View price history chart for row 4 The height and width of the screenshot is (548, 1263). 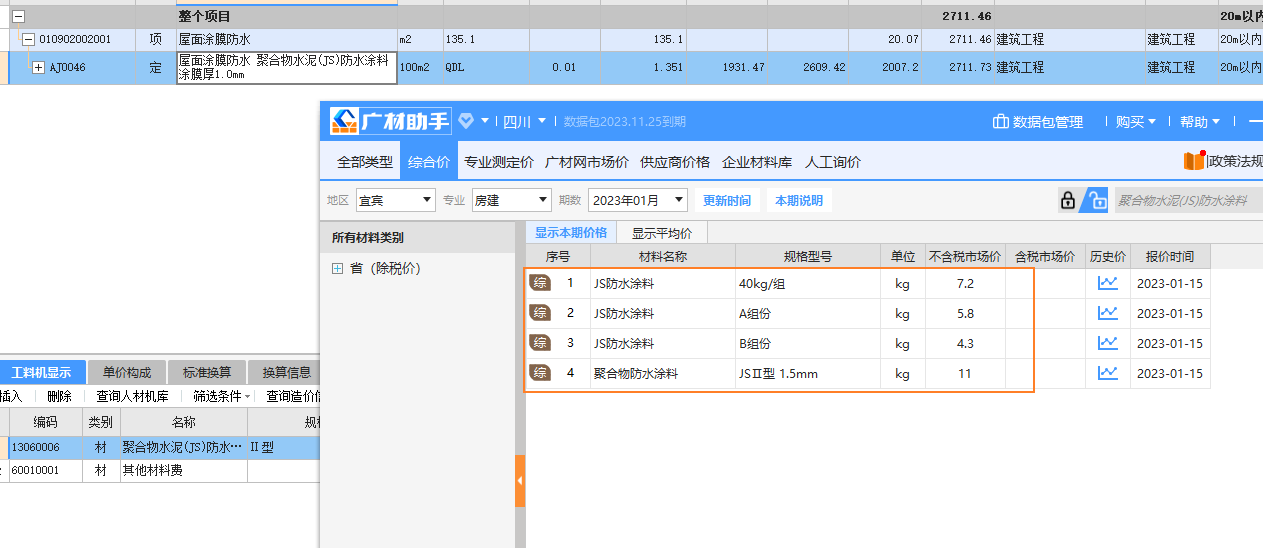tap(1108, 373)
